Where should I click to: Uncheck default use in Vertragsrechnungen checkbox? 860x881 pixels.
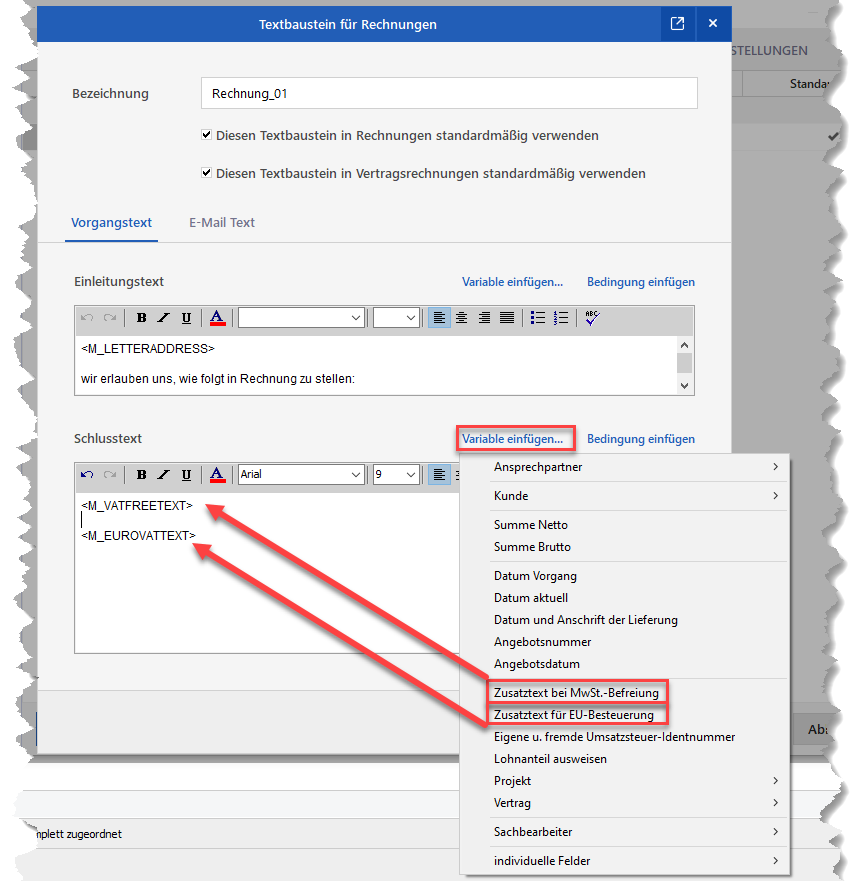(206, 173)
